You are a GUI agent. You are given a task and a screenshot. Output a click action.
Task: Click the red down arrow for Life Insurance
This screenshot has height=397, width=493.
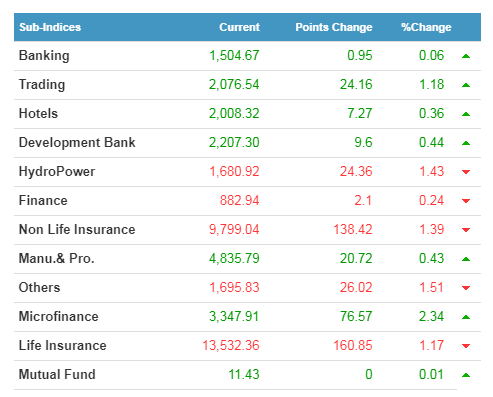coord(466,346)
